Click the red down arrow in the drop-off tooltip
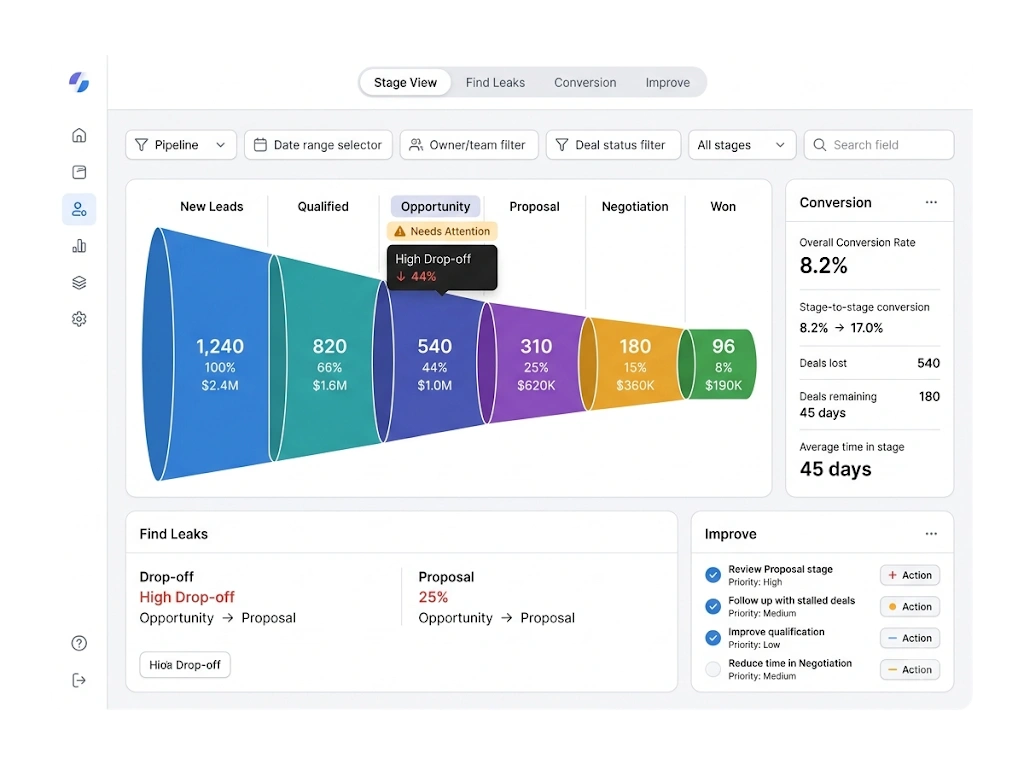Viewport: 1024px width, 765px height. coord(401,276)
